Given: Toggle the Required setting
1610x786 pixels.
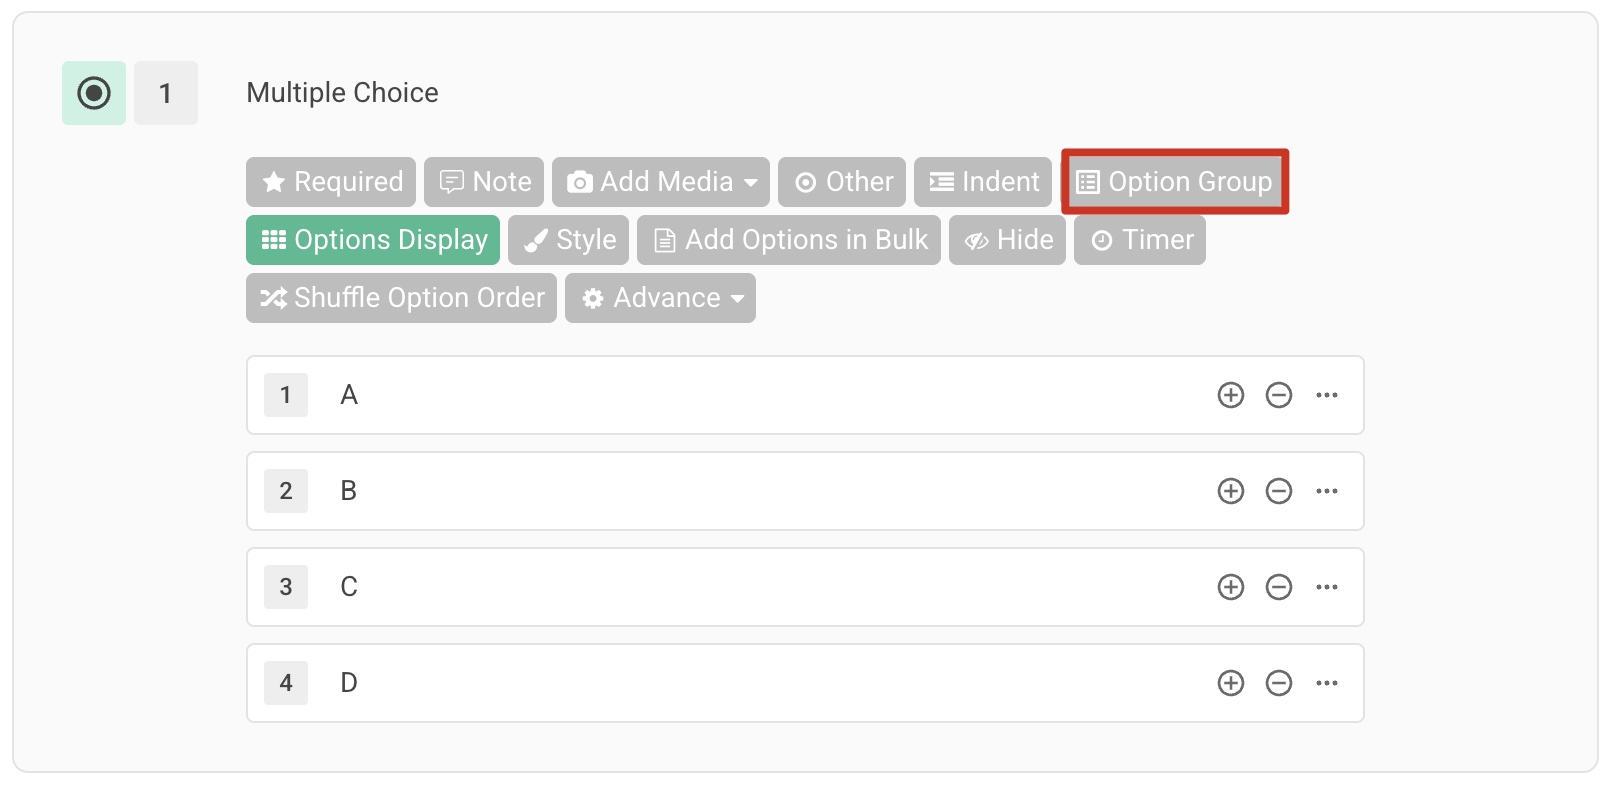Looking at the screenshot, I should (331, 182).
